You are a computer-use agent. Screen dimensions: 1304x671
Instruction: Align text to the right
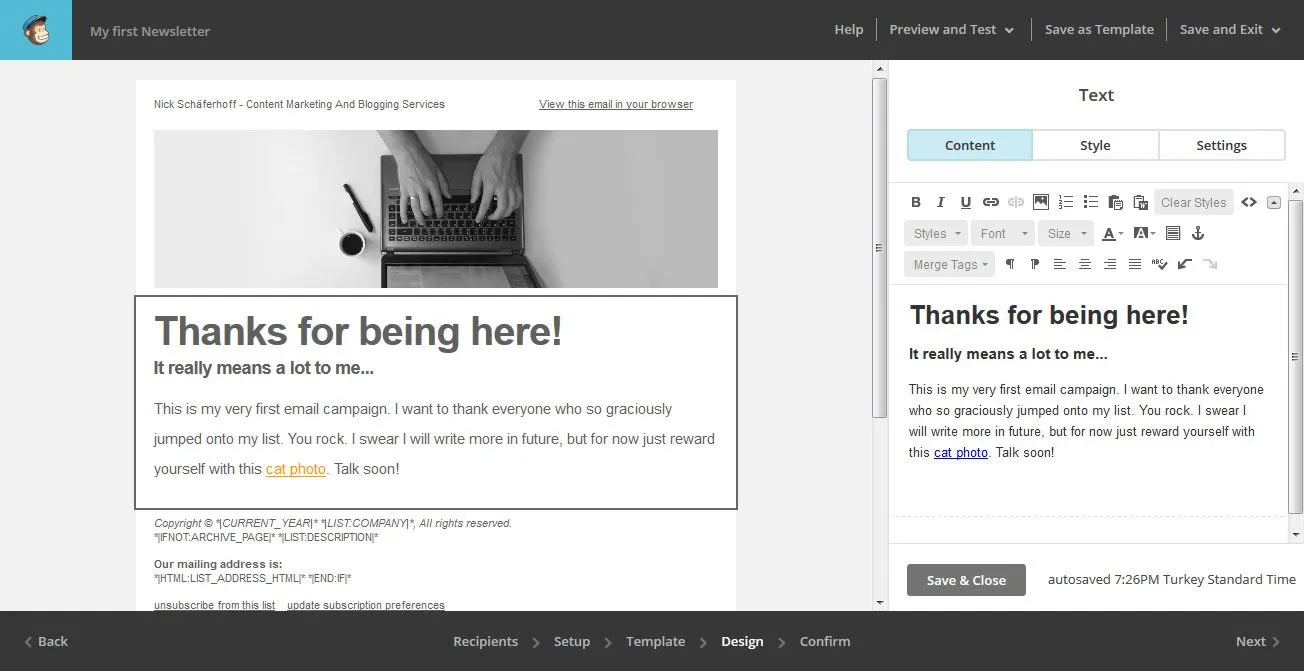(1110, 264)
